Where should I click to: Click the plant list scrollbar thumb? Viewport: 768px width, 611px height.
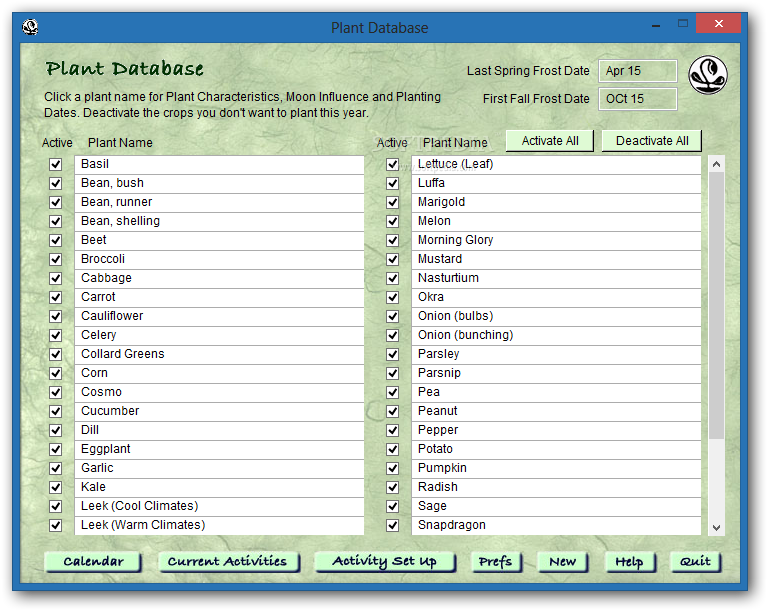click(x=716, y=306)
